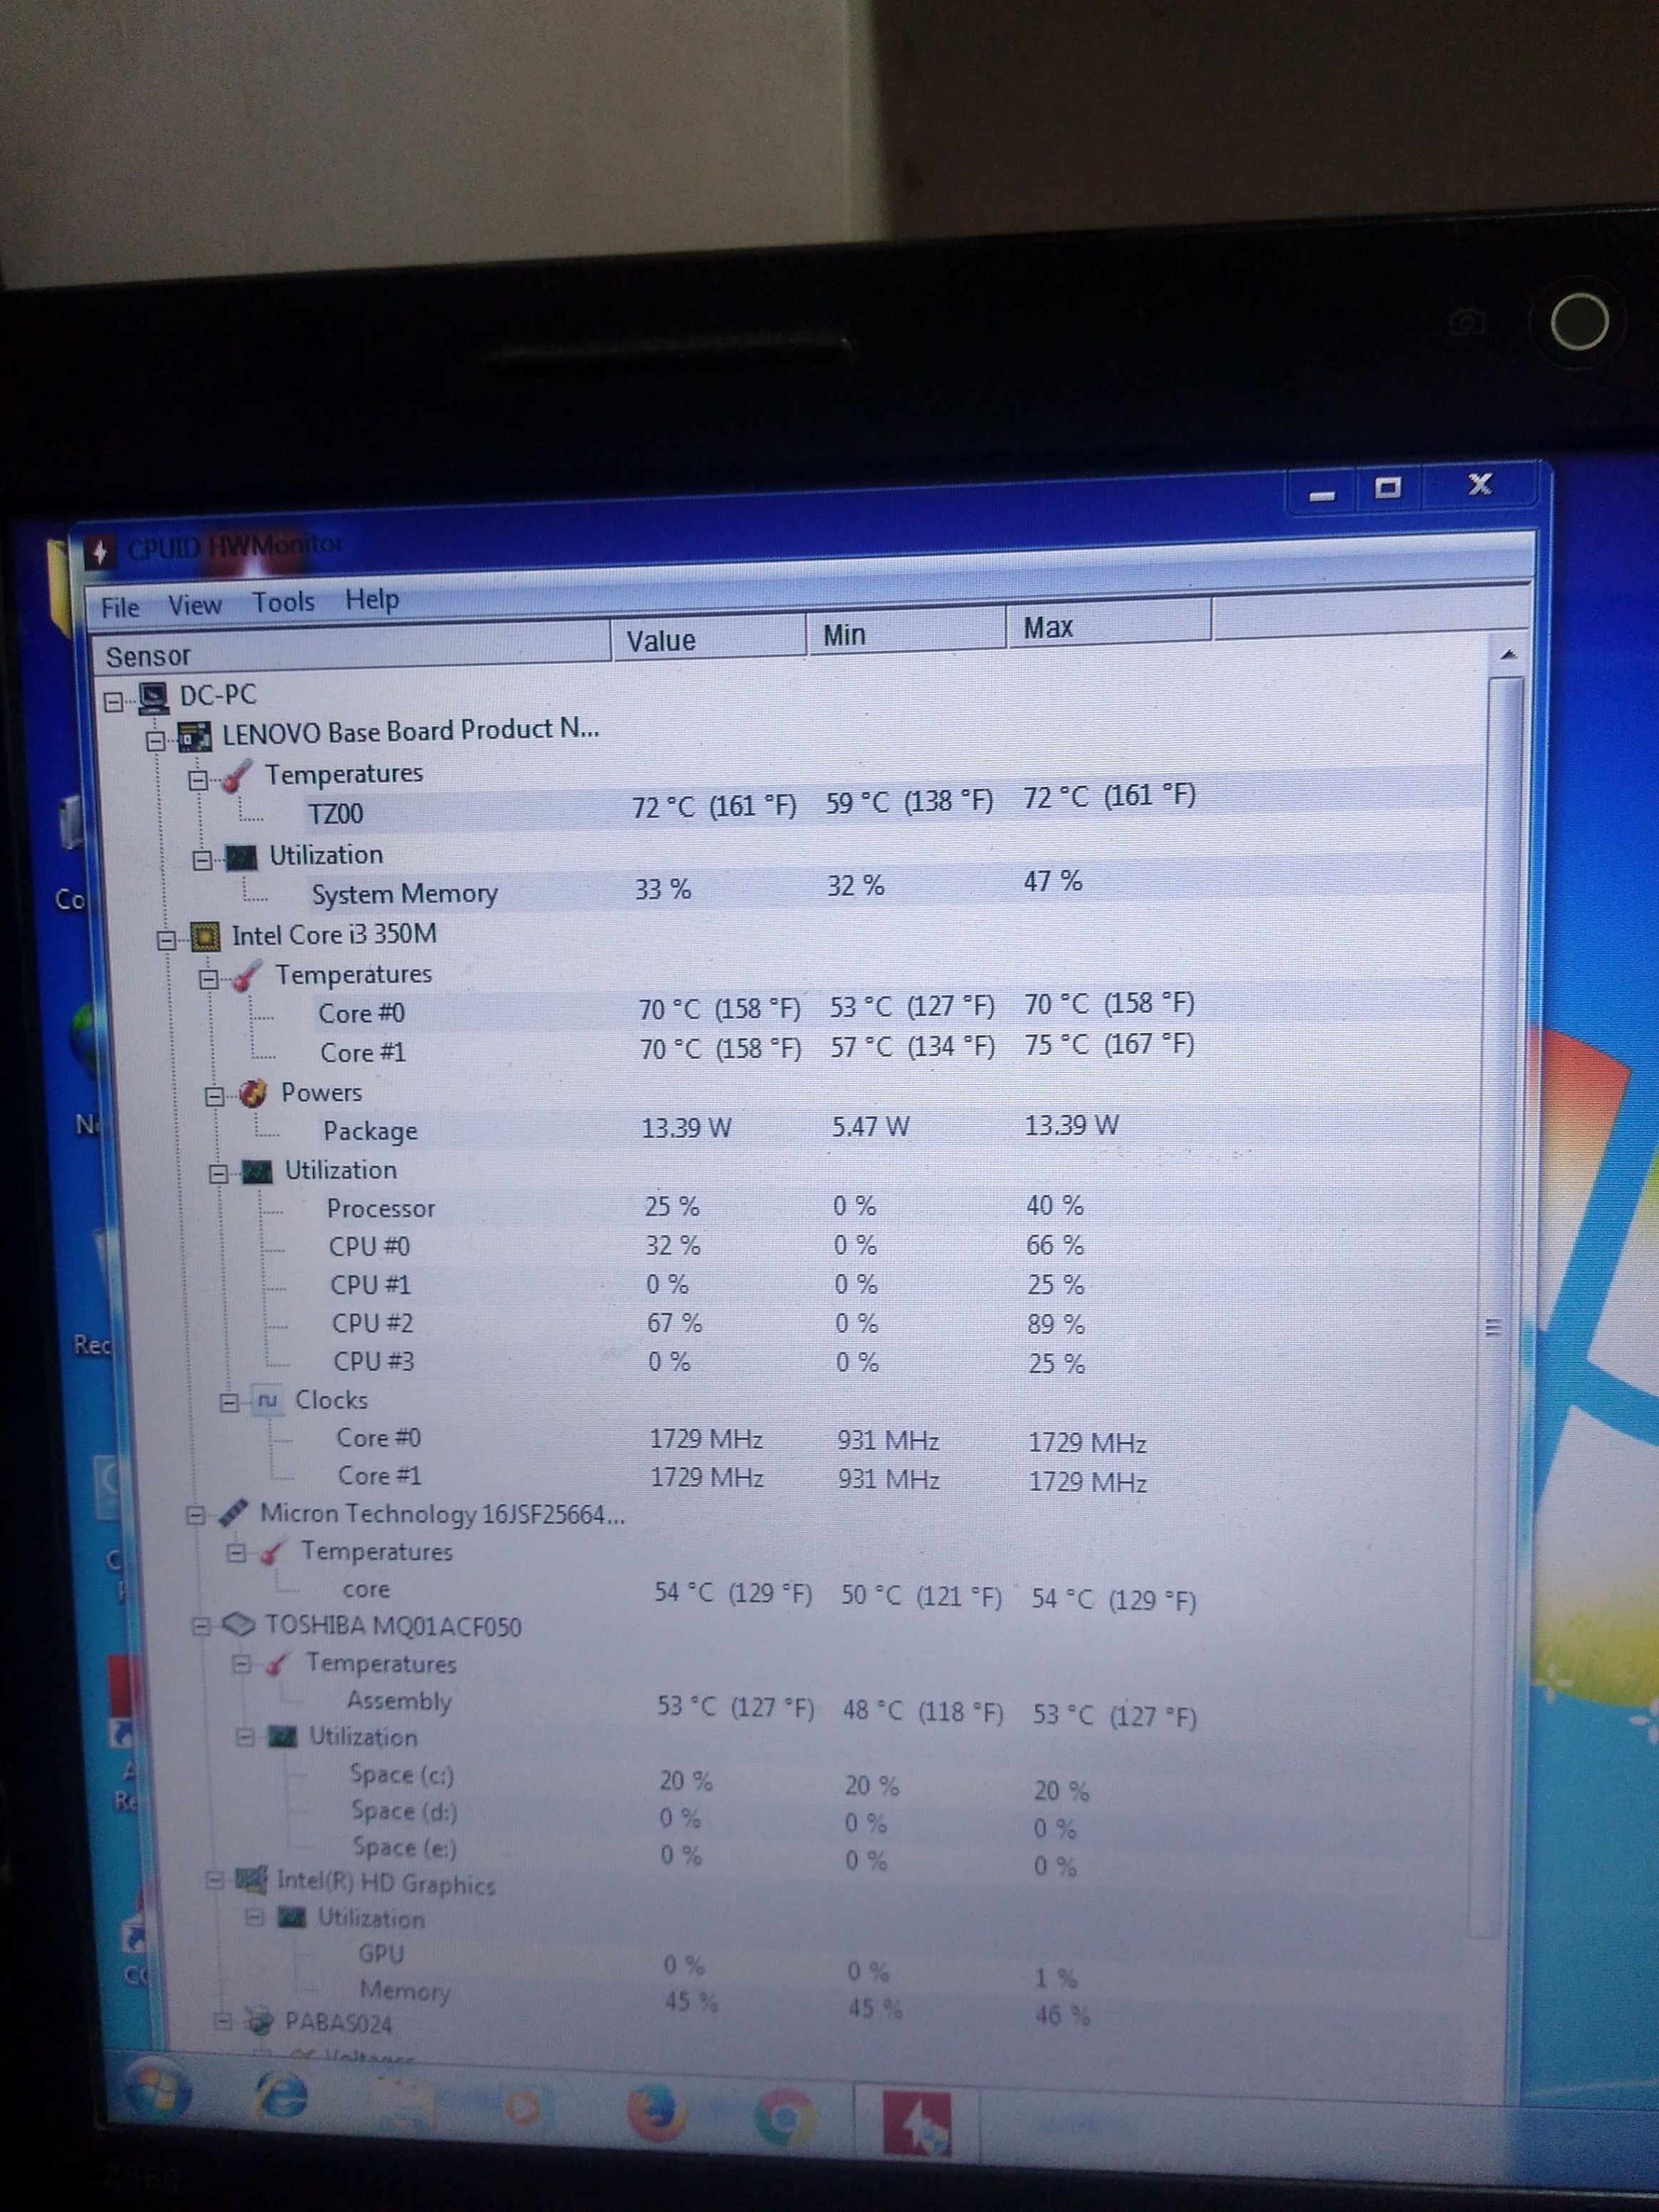This screenshot has width=1659, height=2212.
Task: Click the 75 °C Max value for Core #1
Action: click(1109, 1044)
